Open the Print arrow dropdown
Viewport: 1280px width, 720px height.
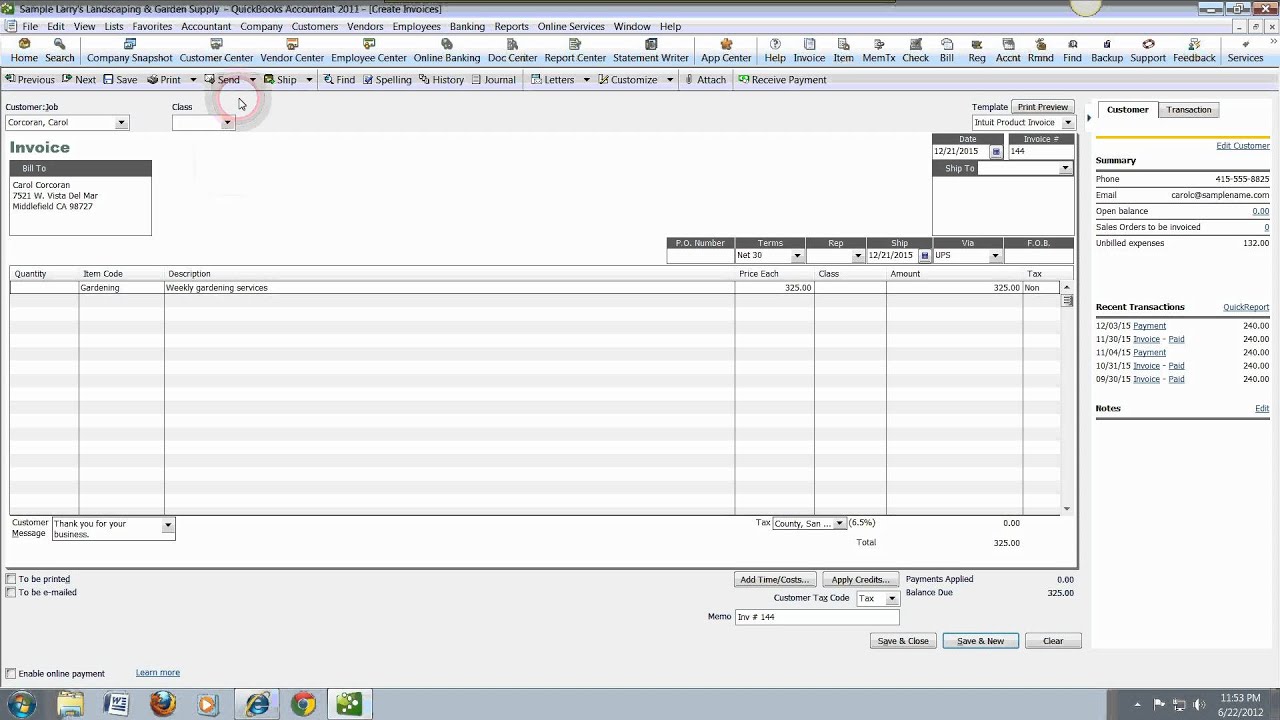click(x=193, y=80)
